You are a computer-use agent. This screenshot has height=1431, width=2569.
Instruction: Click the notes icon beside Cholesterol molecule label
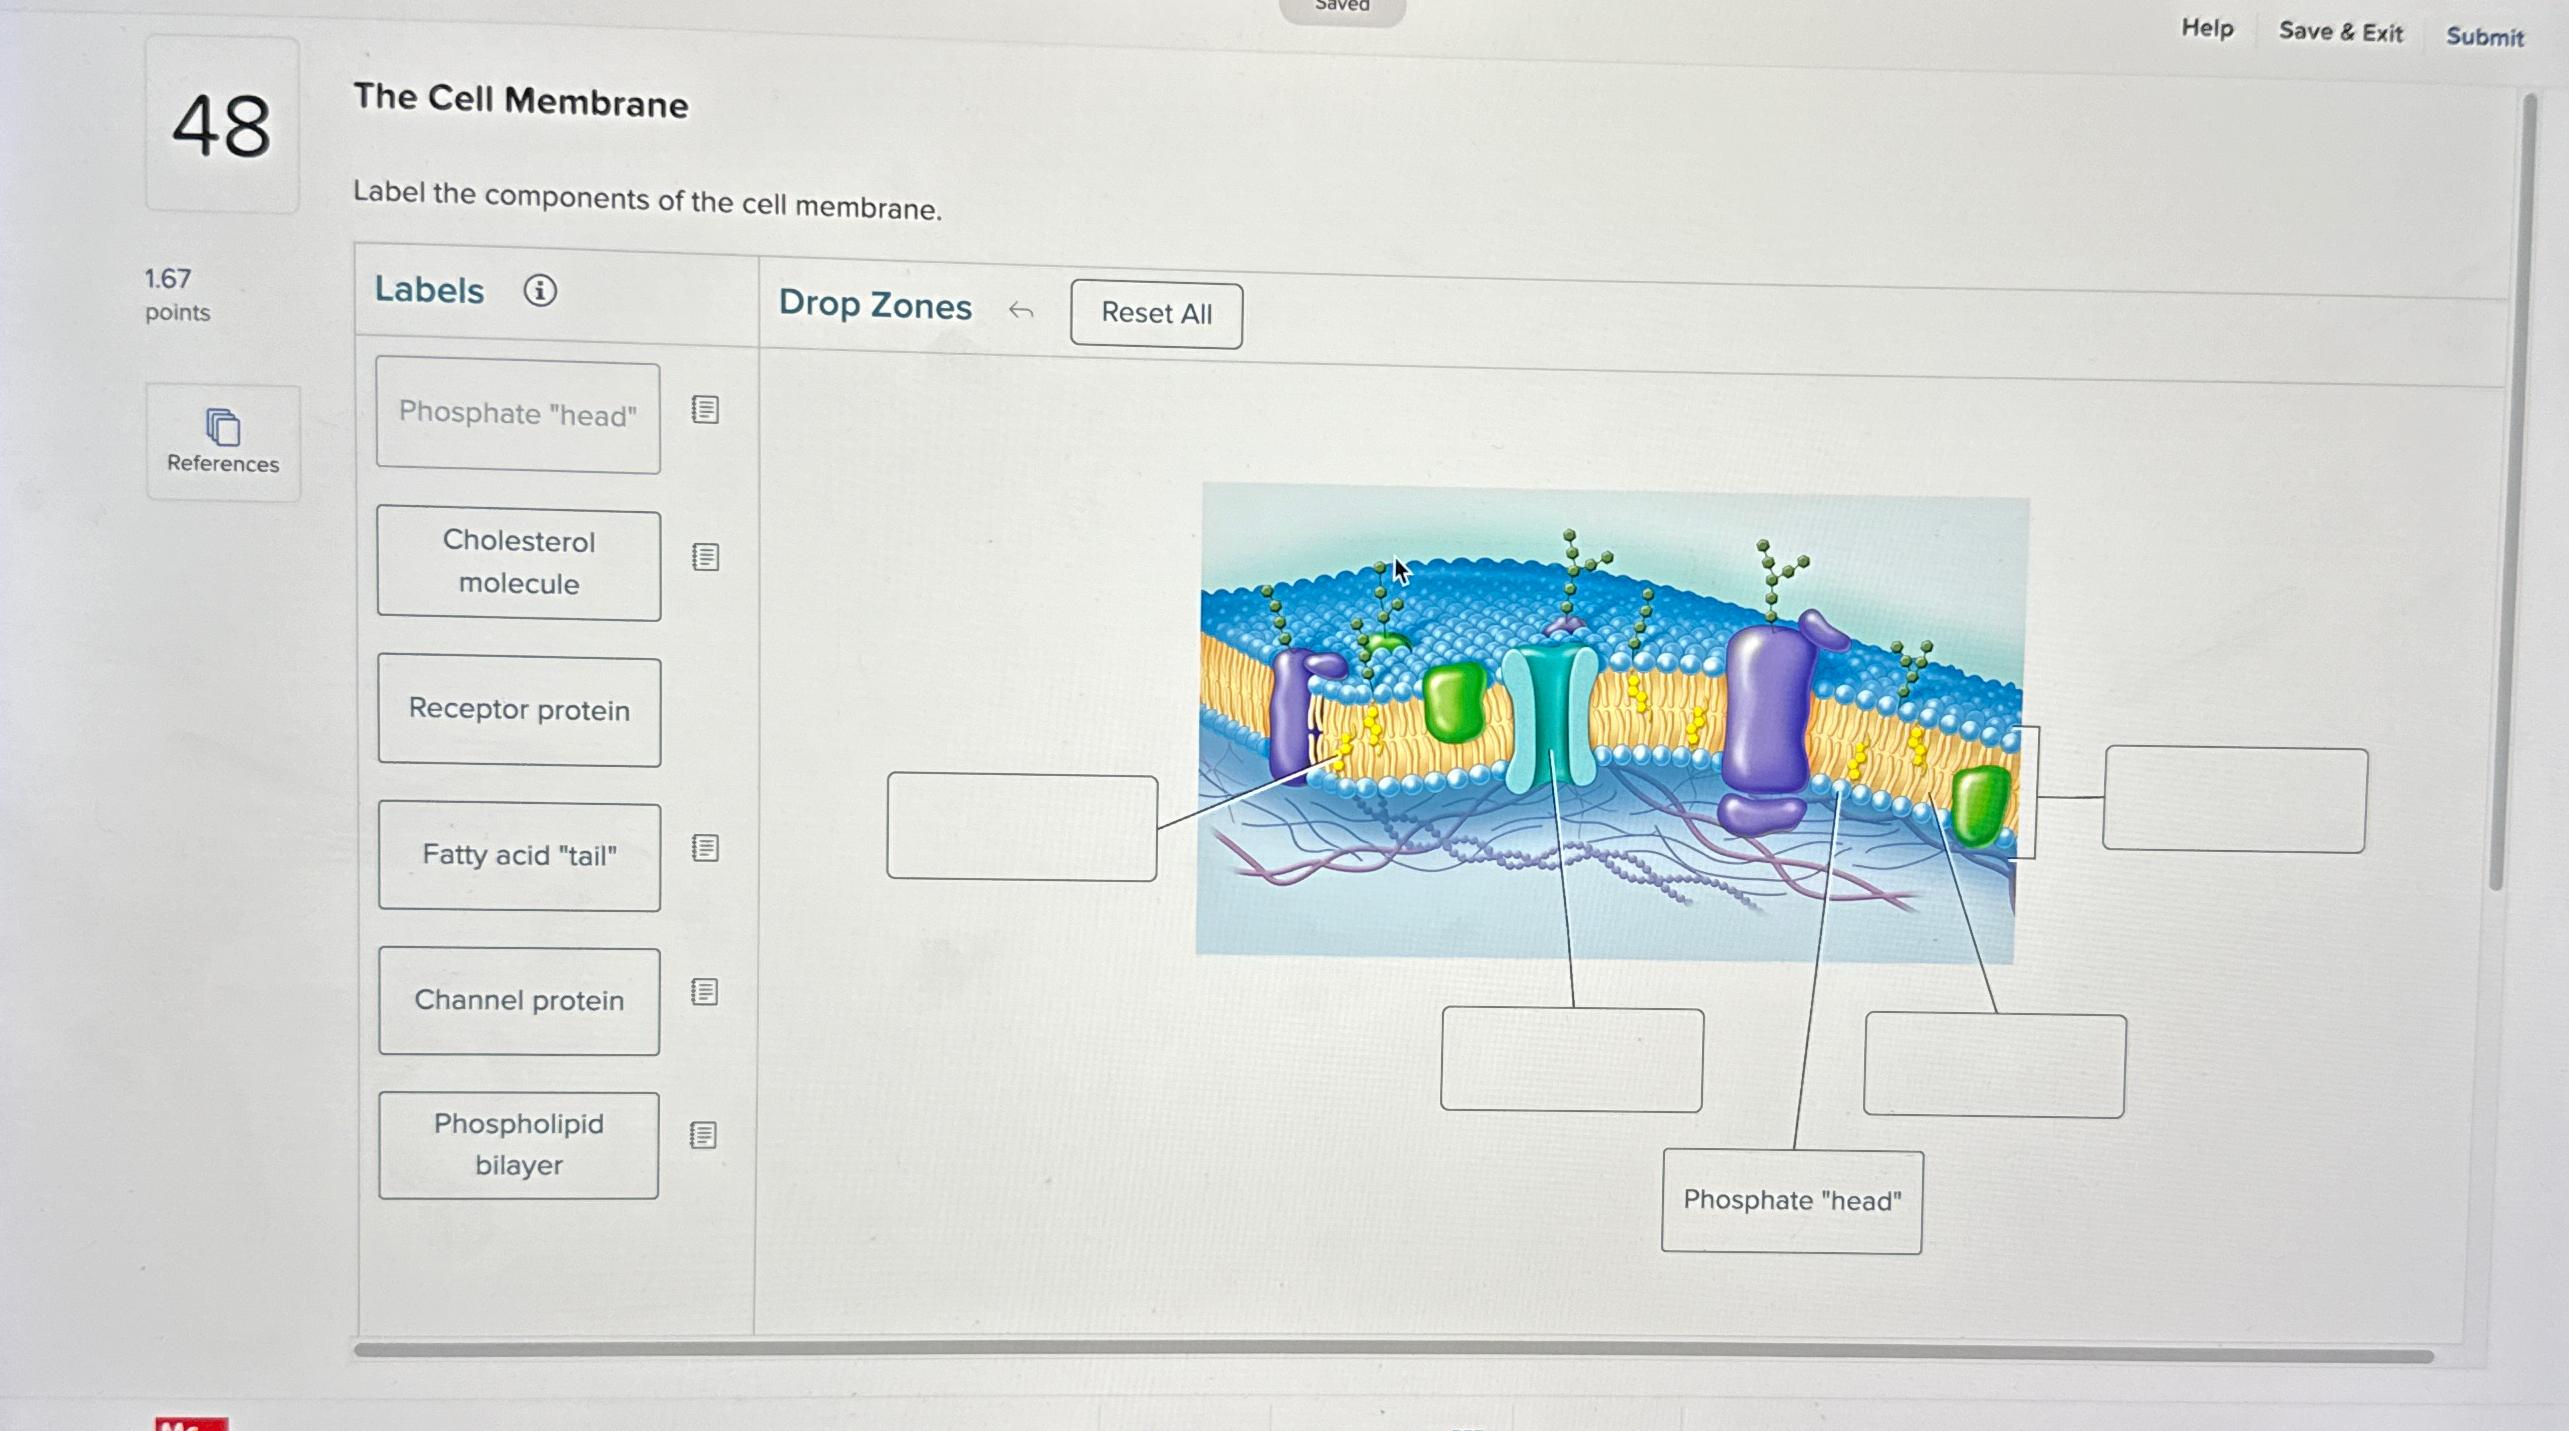tap(705, 559)
